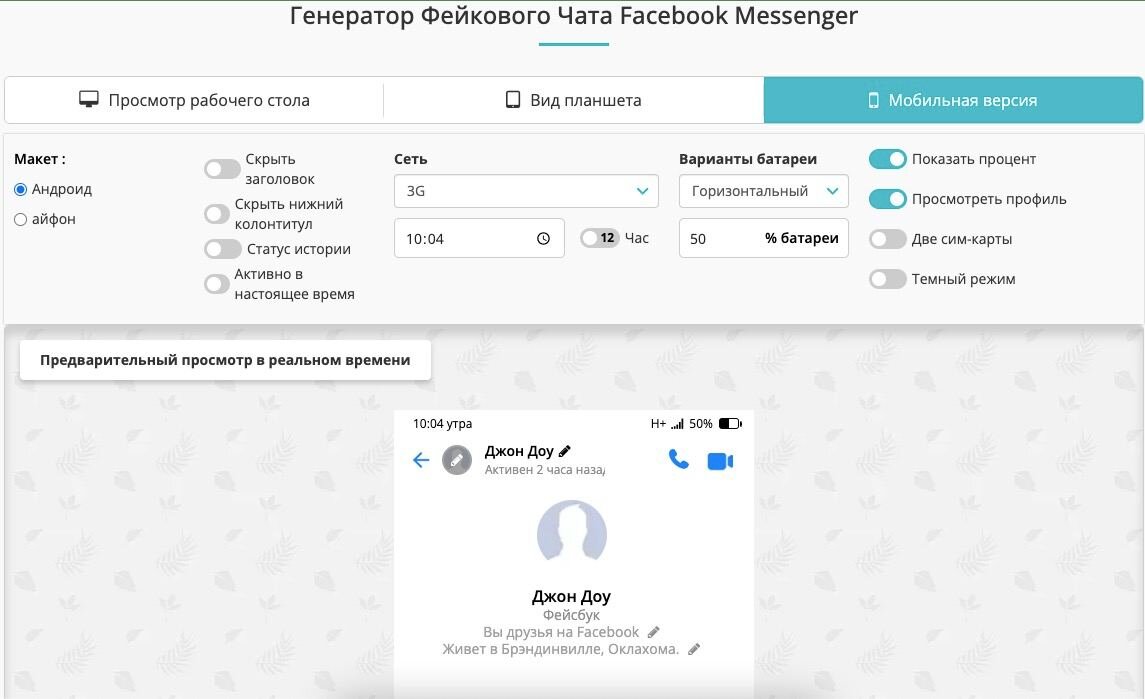Turn off the Просмотреть профиль switch
The width and height of the screenshot is (1145, 699).
point(887,199)
